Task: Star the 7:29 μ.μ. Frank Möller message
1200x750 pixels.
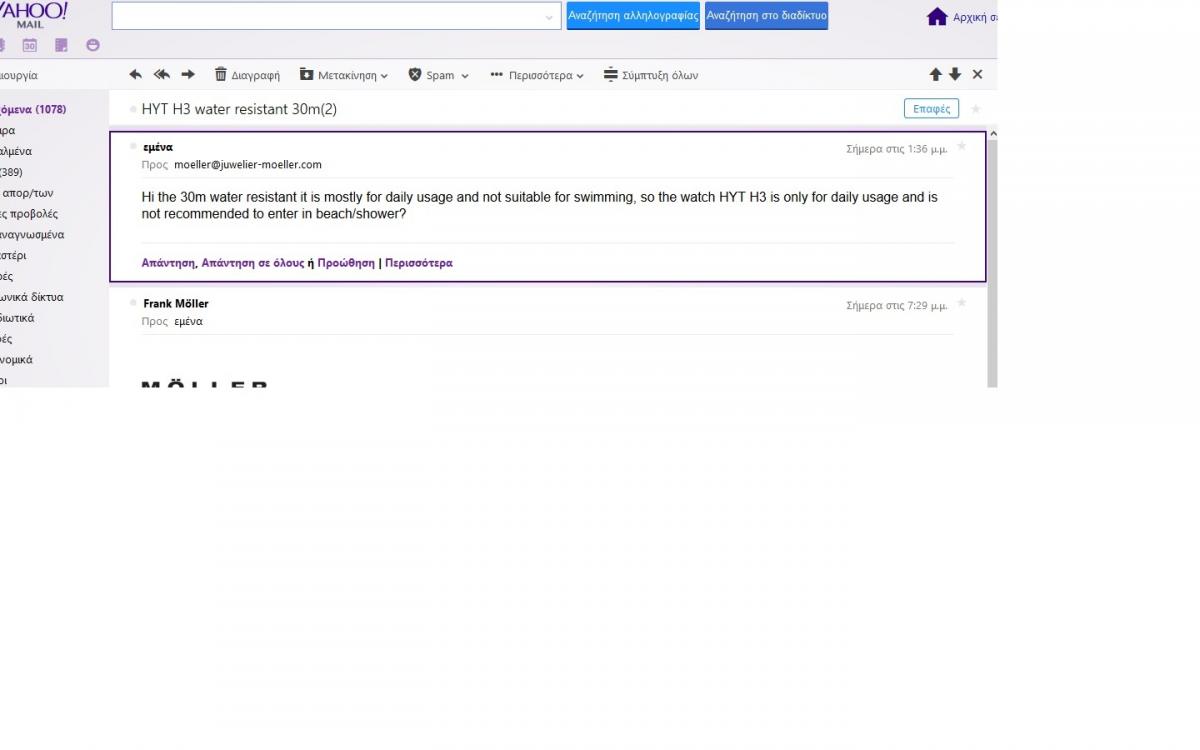Action: coord(962,303)
